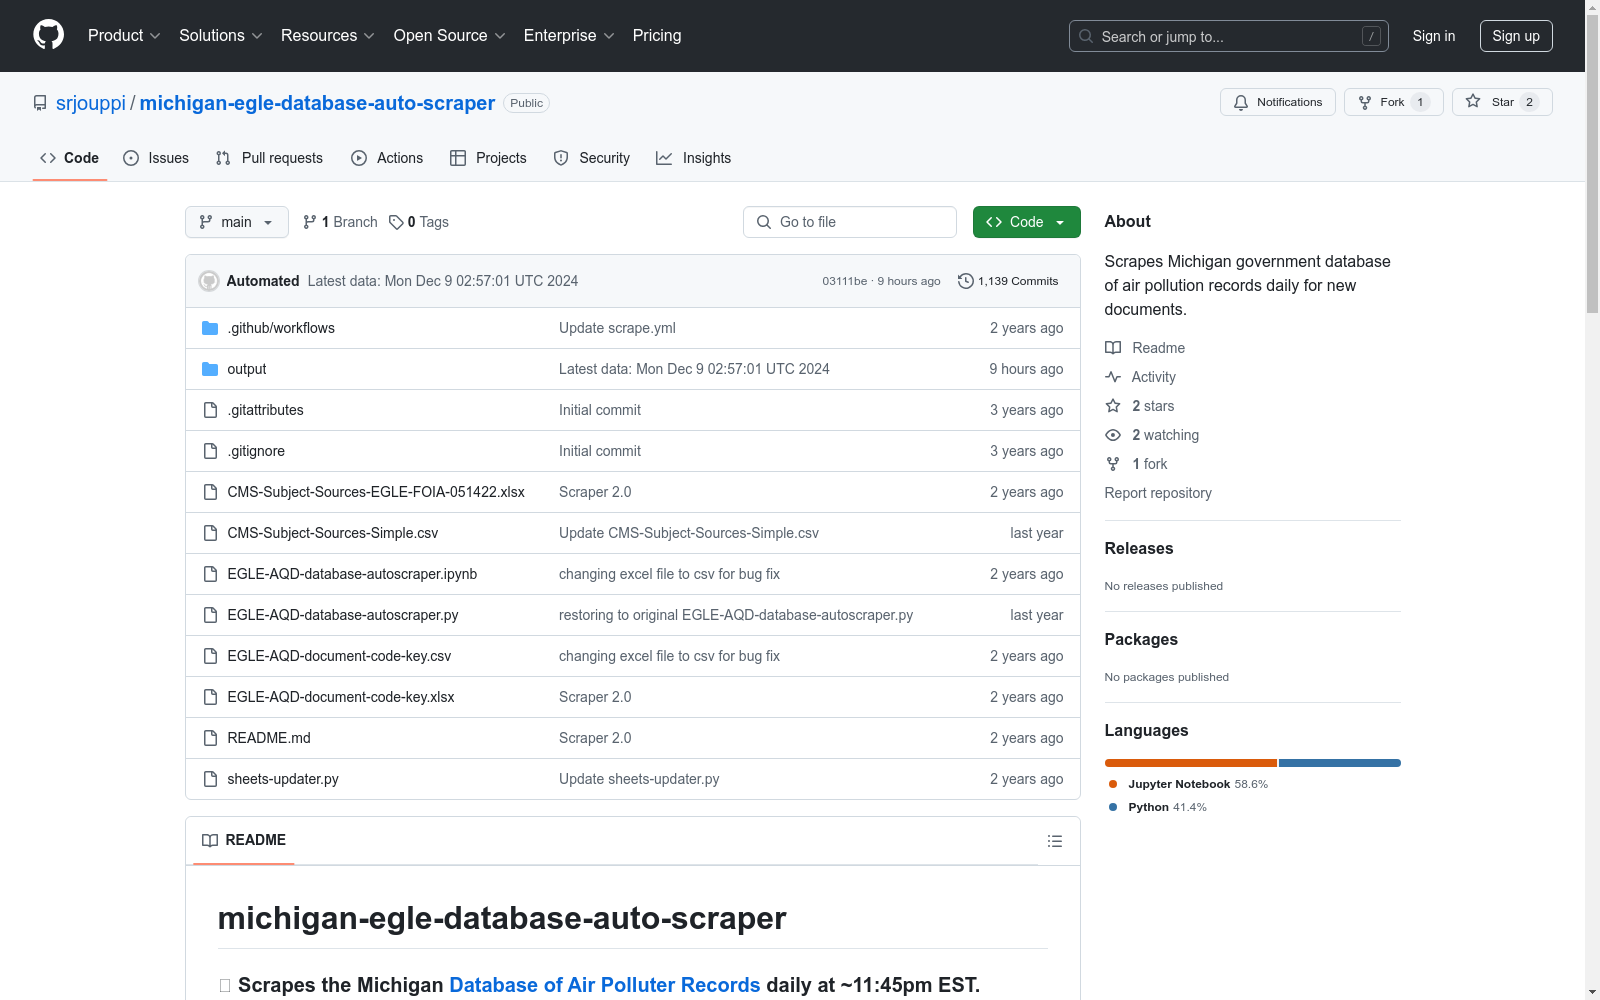The image size is (1600, 1000).
Task: Click the commit history clock icon
Action: click(x=965, y=281)
